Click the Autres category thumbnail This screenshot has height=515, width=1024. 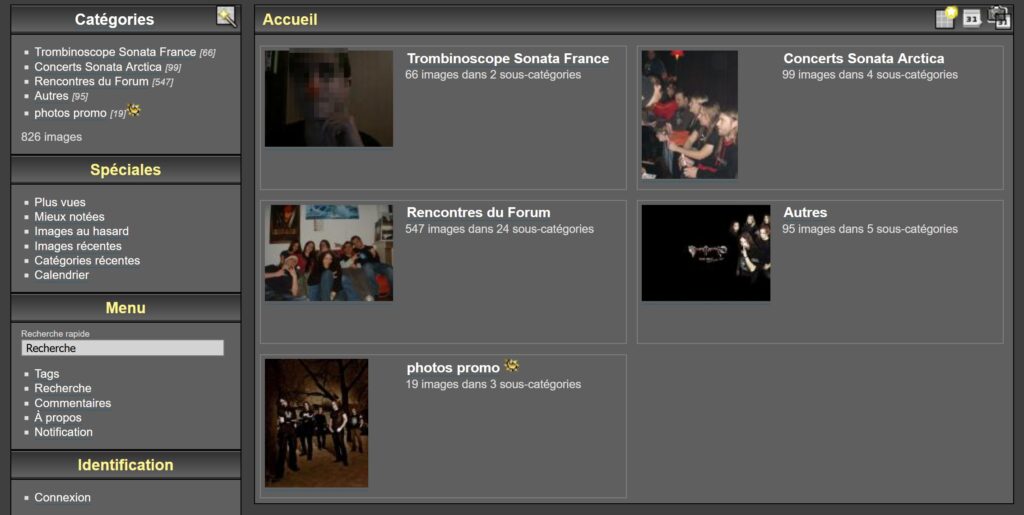click(x=705, y=253)
